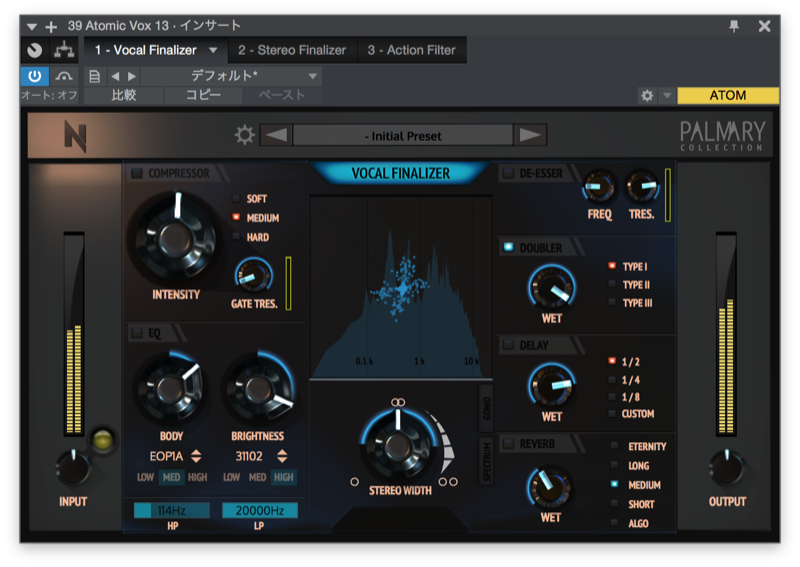
Task: Open the デフォルト preset dropdown
Action: [231, 77]
